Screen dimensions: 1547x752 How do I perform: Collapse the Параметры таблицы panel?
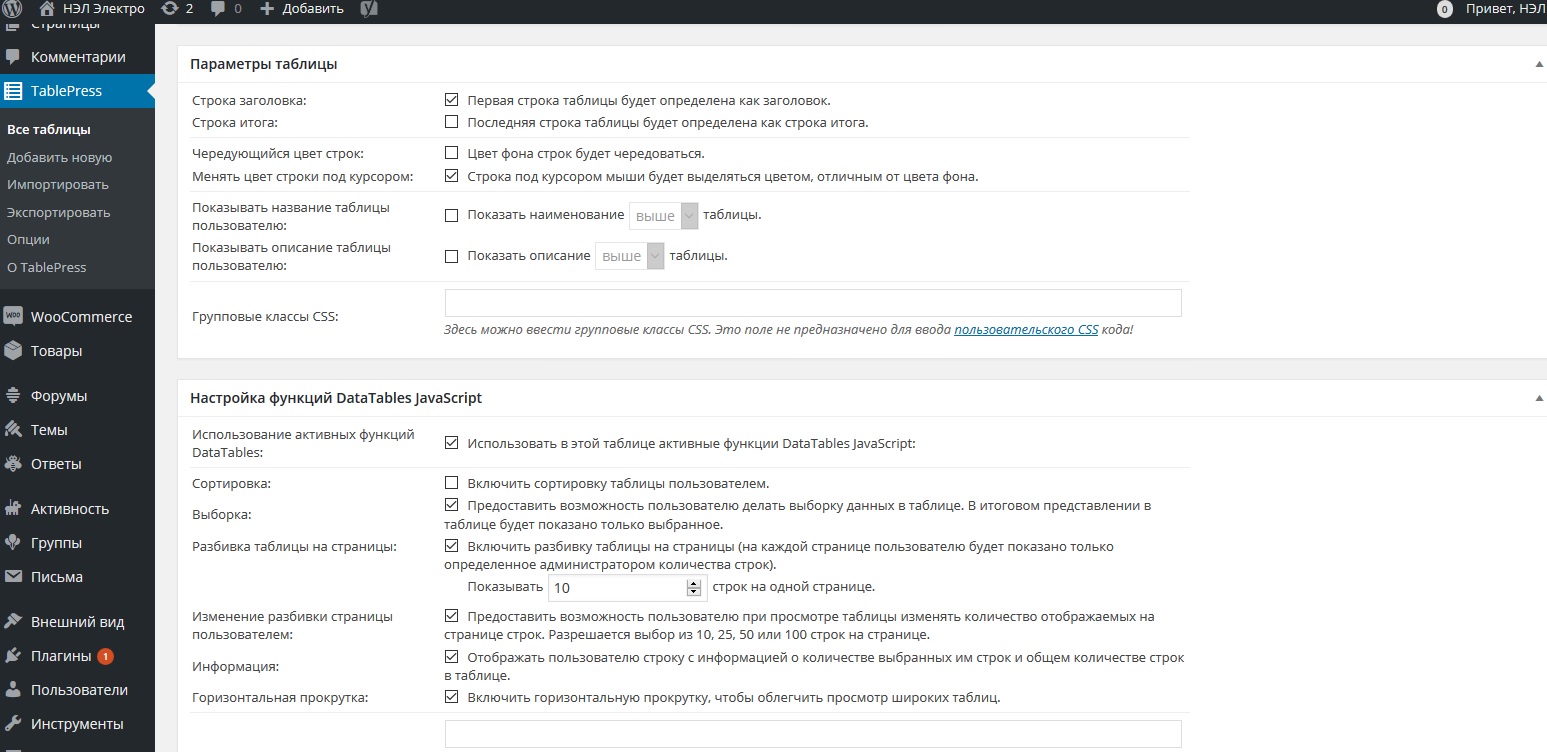[1539, 64]
